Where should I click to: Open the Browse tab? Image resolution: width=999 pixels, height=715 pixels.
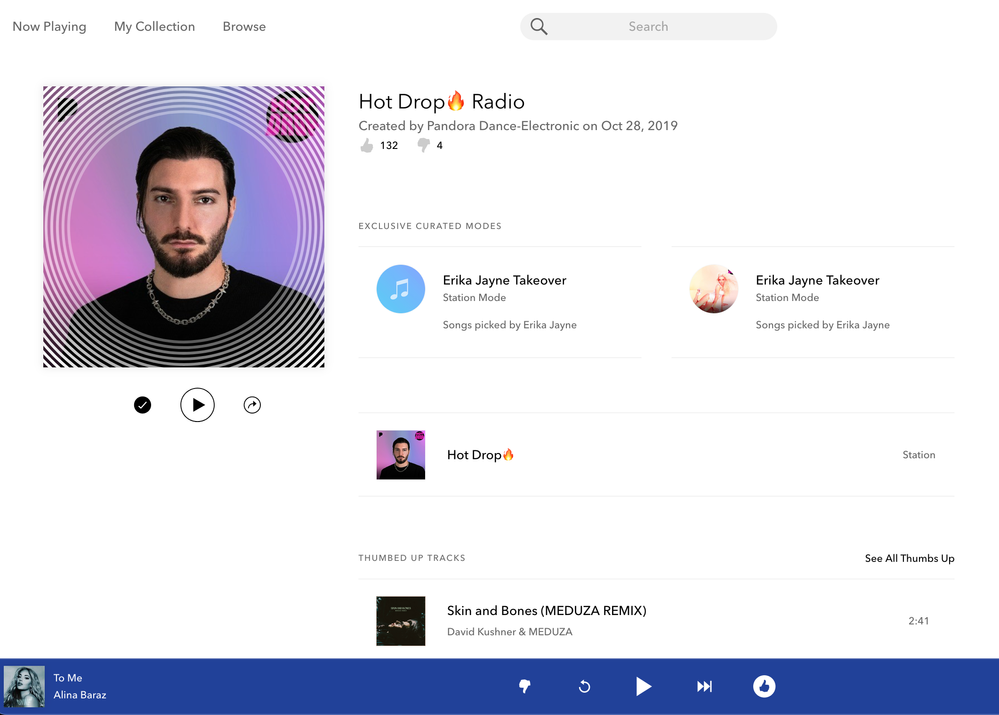click(244, 27)
